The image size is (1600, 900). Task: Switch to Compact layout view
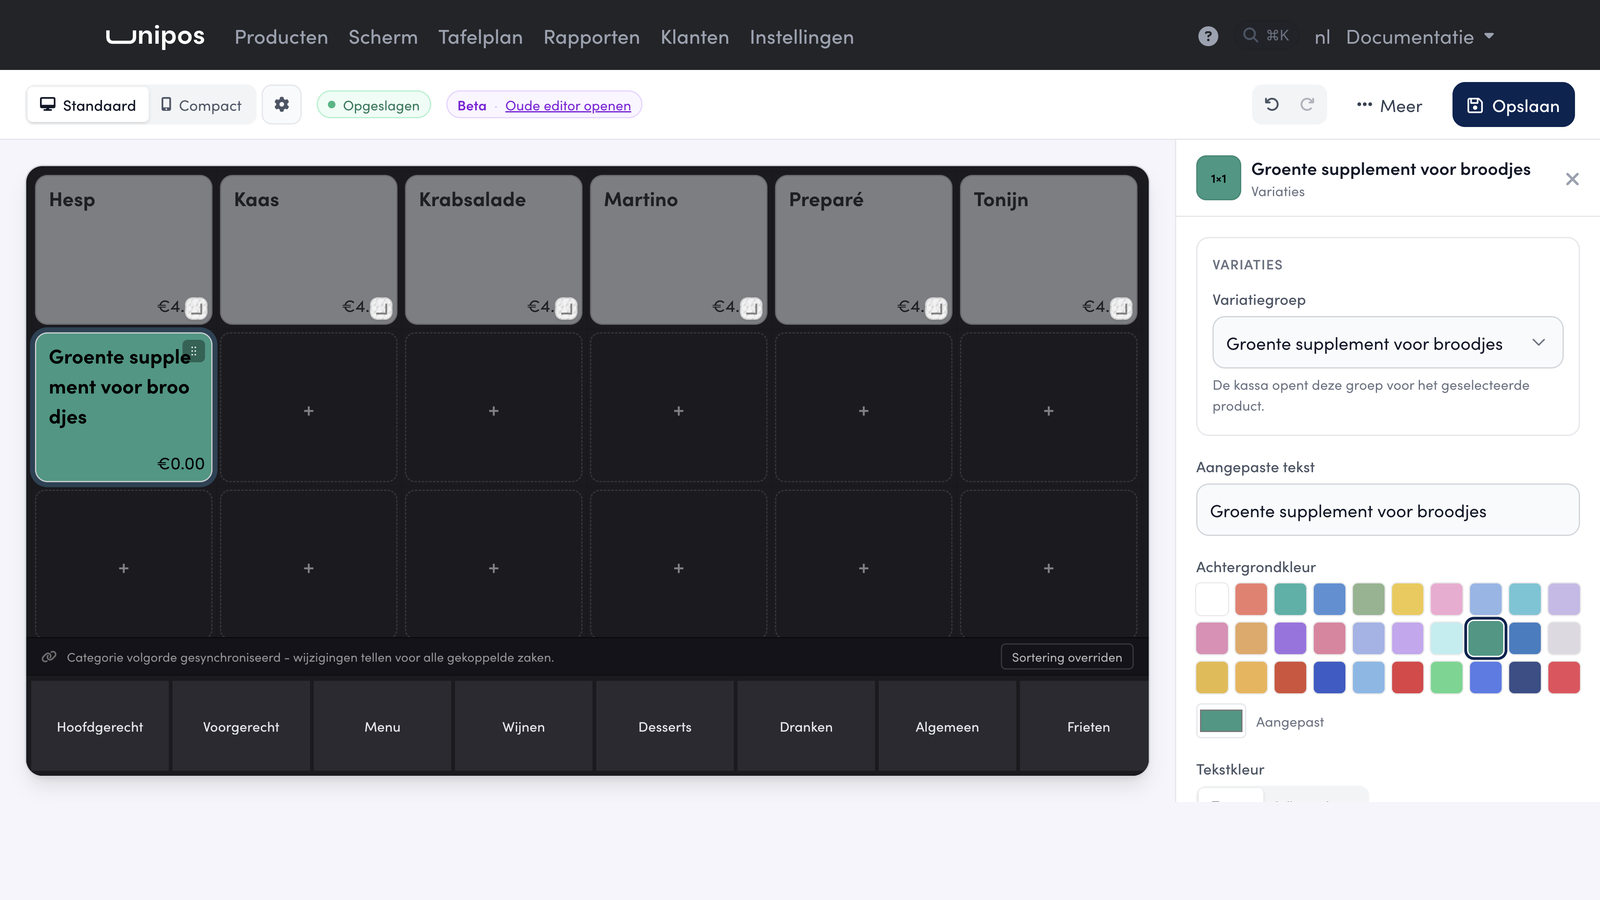pos(201,105)
